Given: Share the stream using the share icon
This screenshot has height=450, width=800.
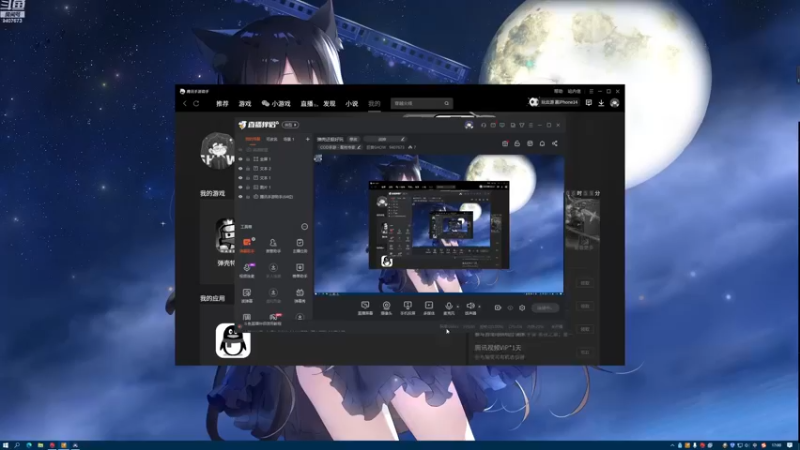Looking at the screenshot, I should [x=555, y=144].
